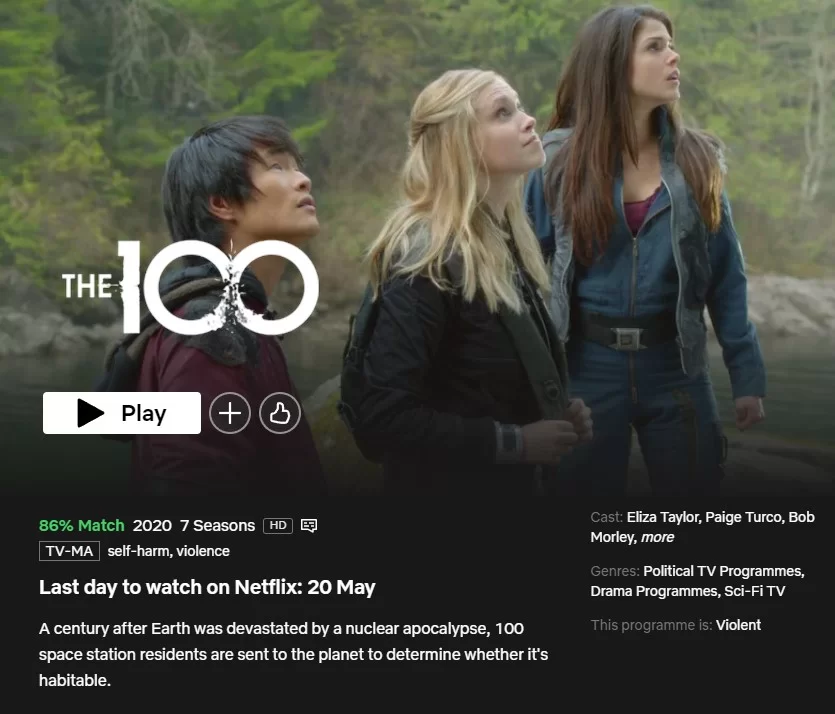Click the show synopsis text
The image size is (835, 714).
coord(293,654)
